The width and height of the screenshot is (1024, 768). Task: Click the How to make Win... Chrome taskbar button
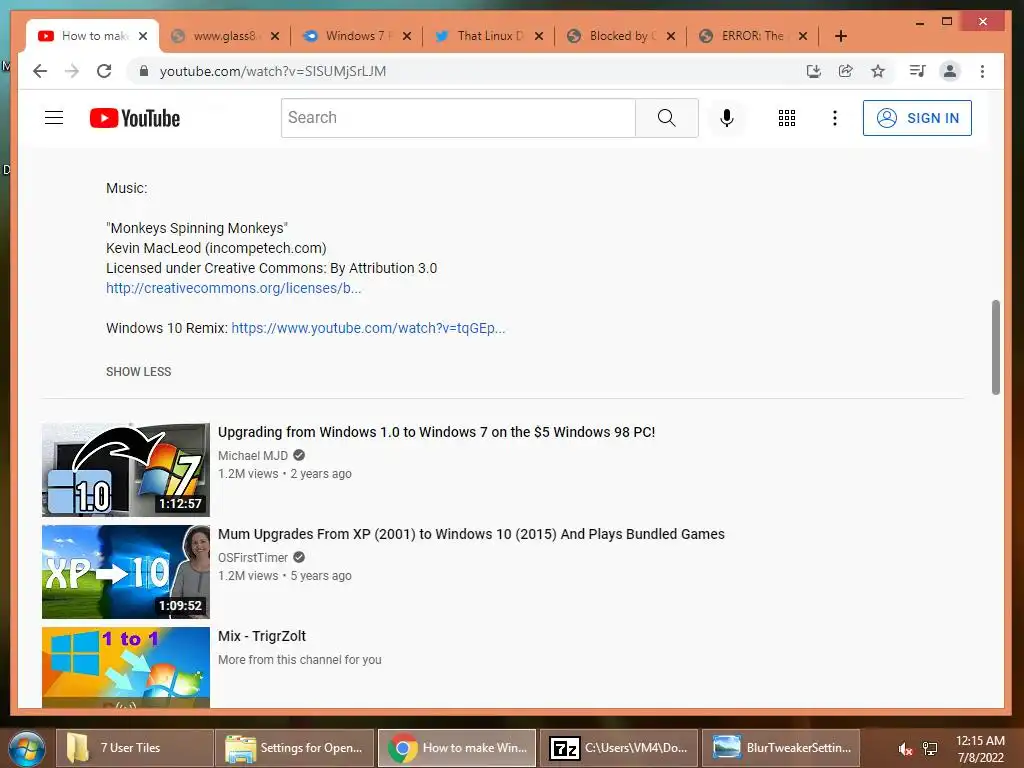point(457,748)
